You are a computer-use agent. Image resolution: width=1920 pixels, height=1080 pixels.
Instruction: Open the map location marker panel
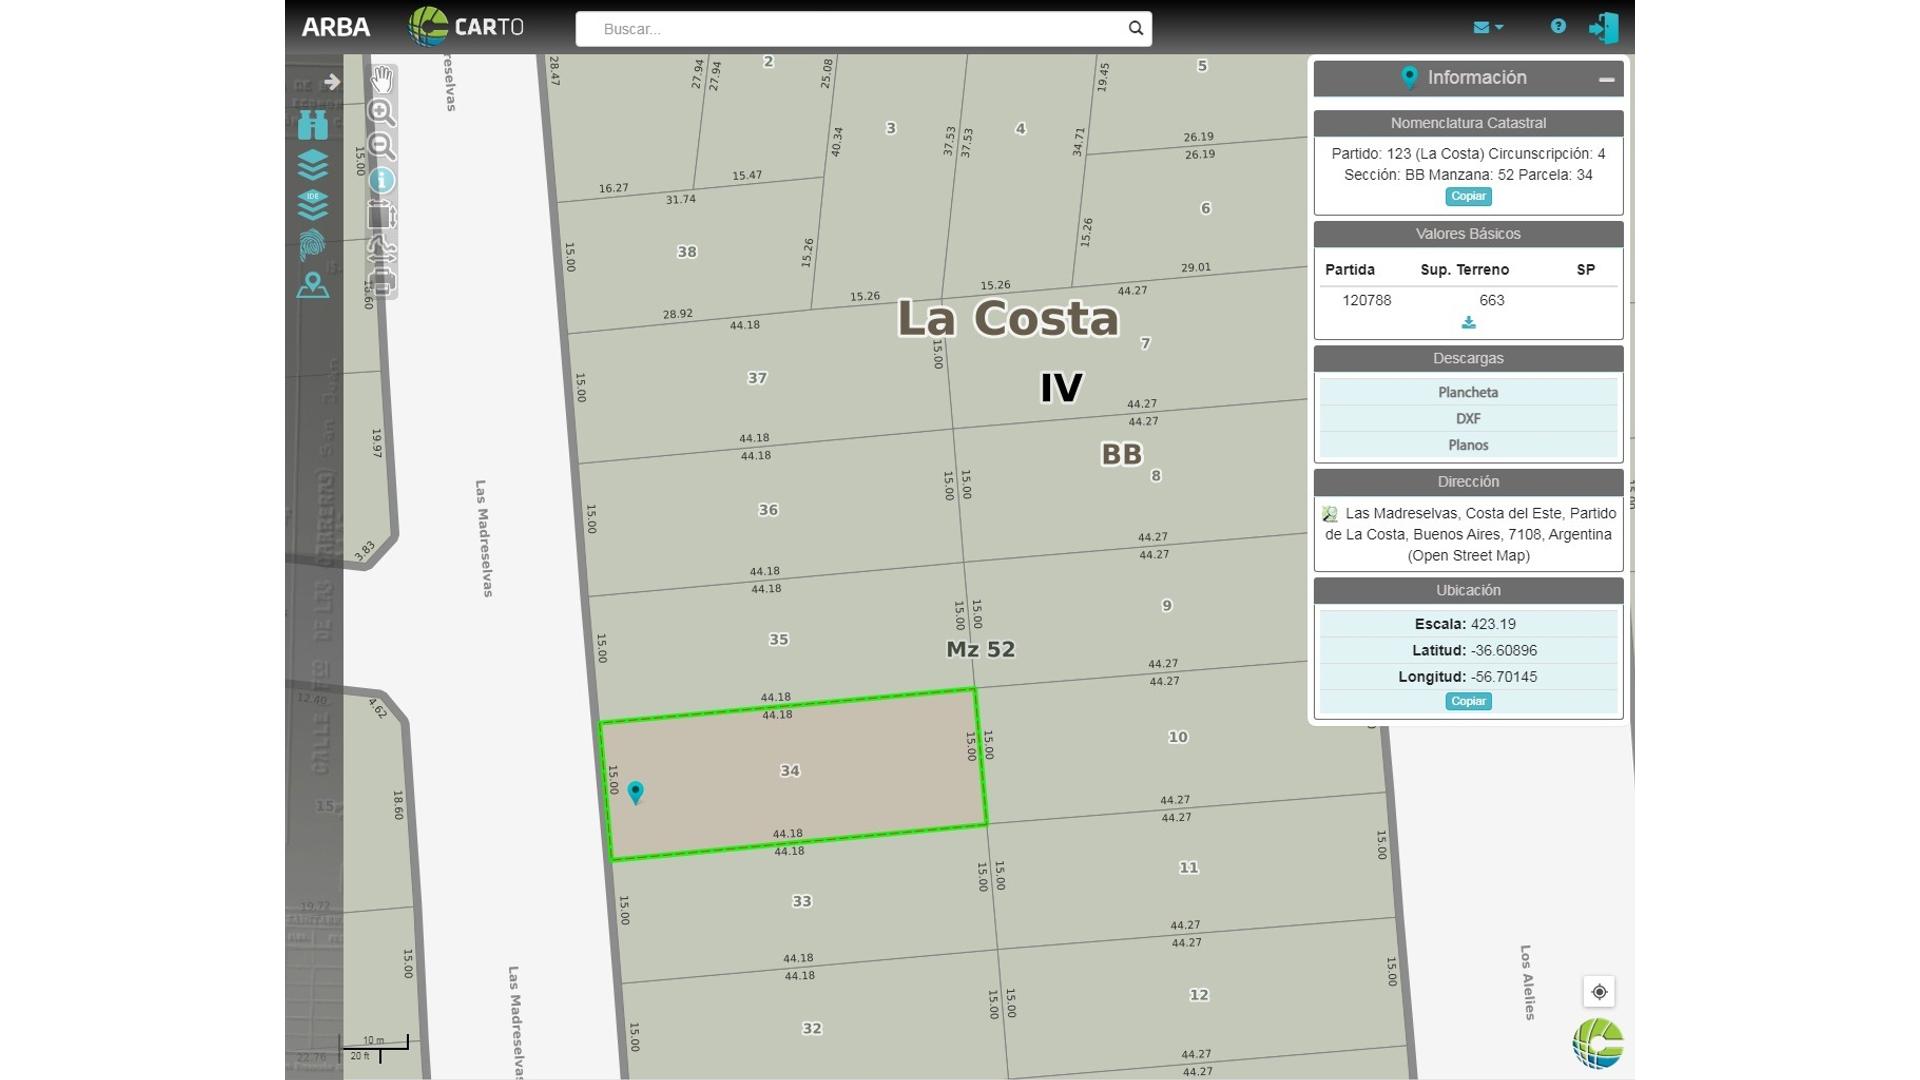(313, 285)
